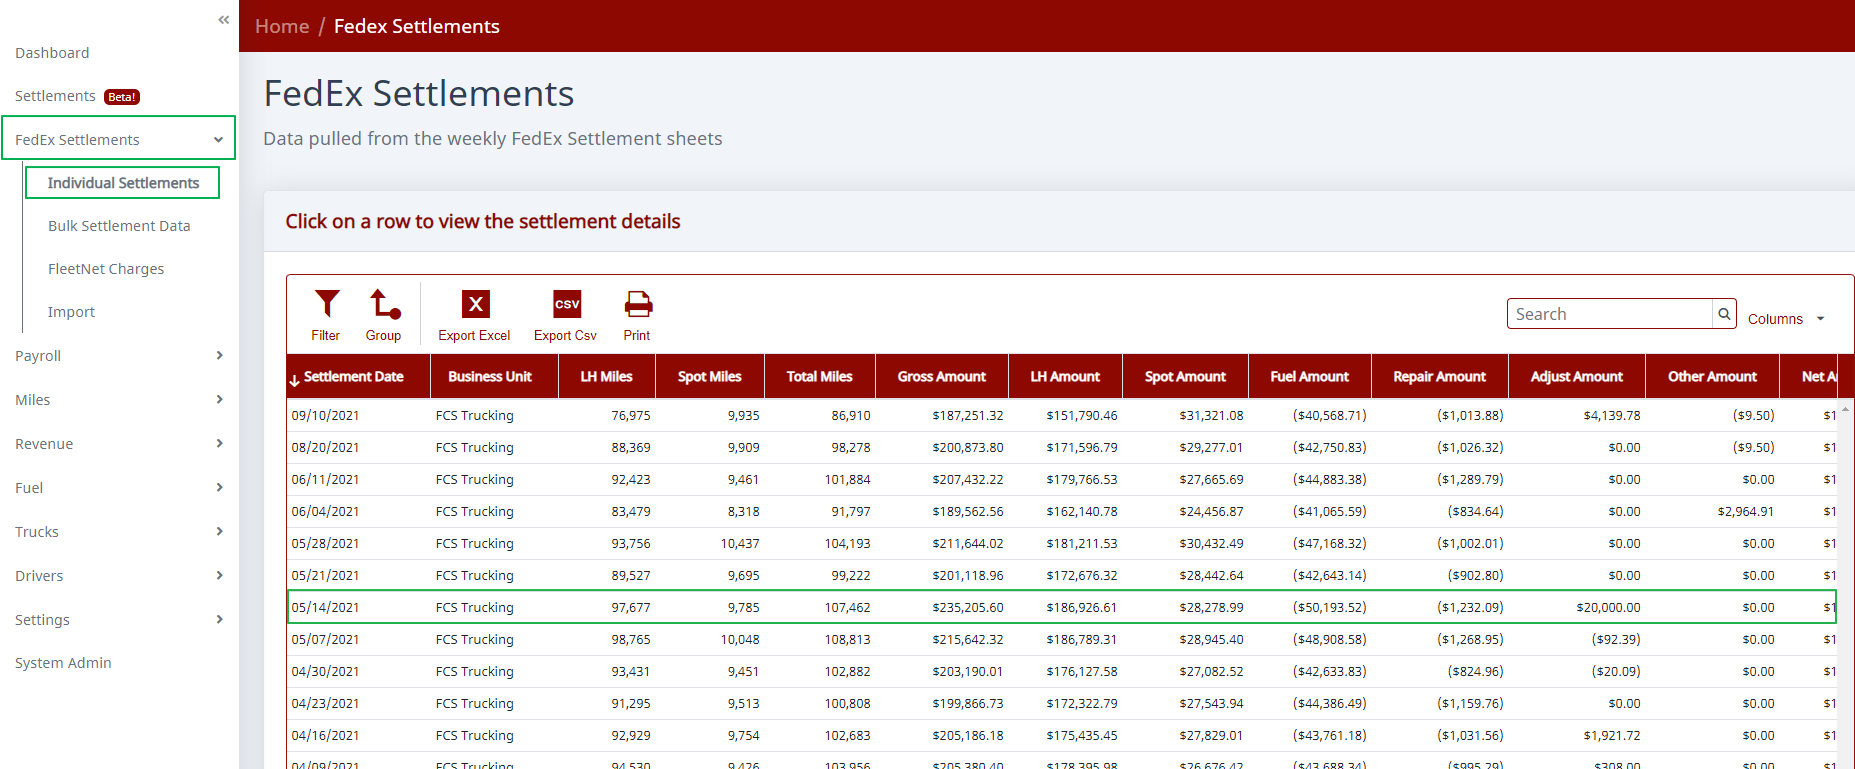Export table to Excel
The height and width of the screenshot is (769, 1855).
coord(474,315)
